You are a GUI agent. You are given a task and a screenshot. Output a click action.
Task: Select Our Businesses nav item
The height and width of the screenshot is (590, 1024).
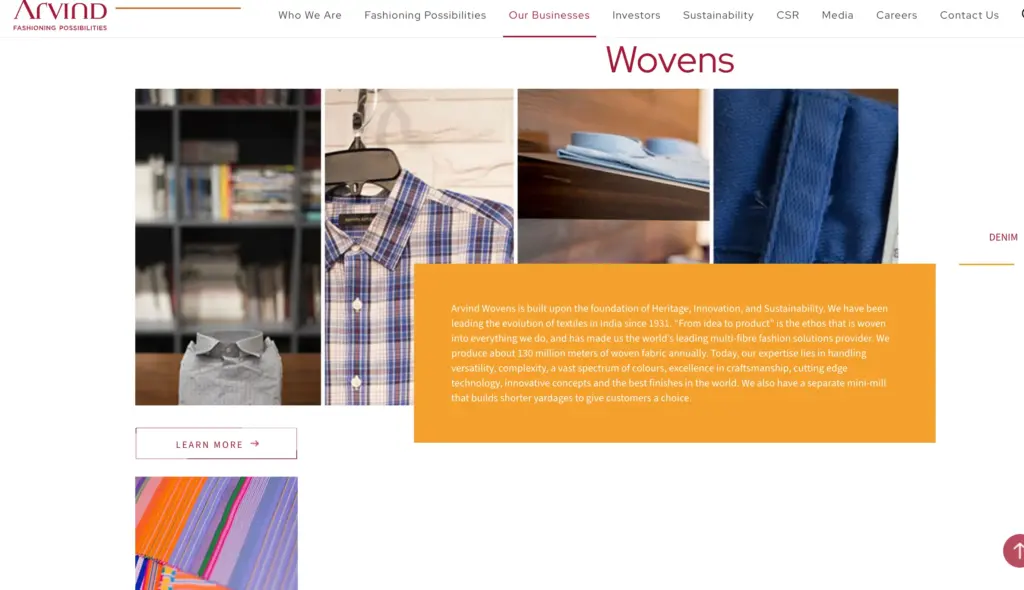pyautogui.click(x=549, y=15)
